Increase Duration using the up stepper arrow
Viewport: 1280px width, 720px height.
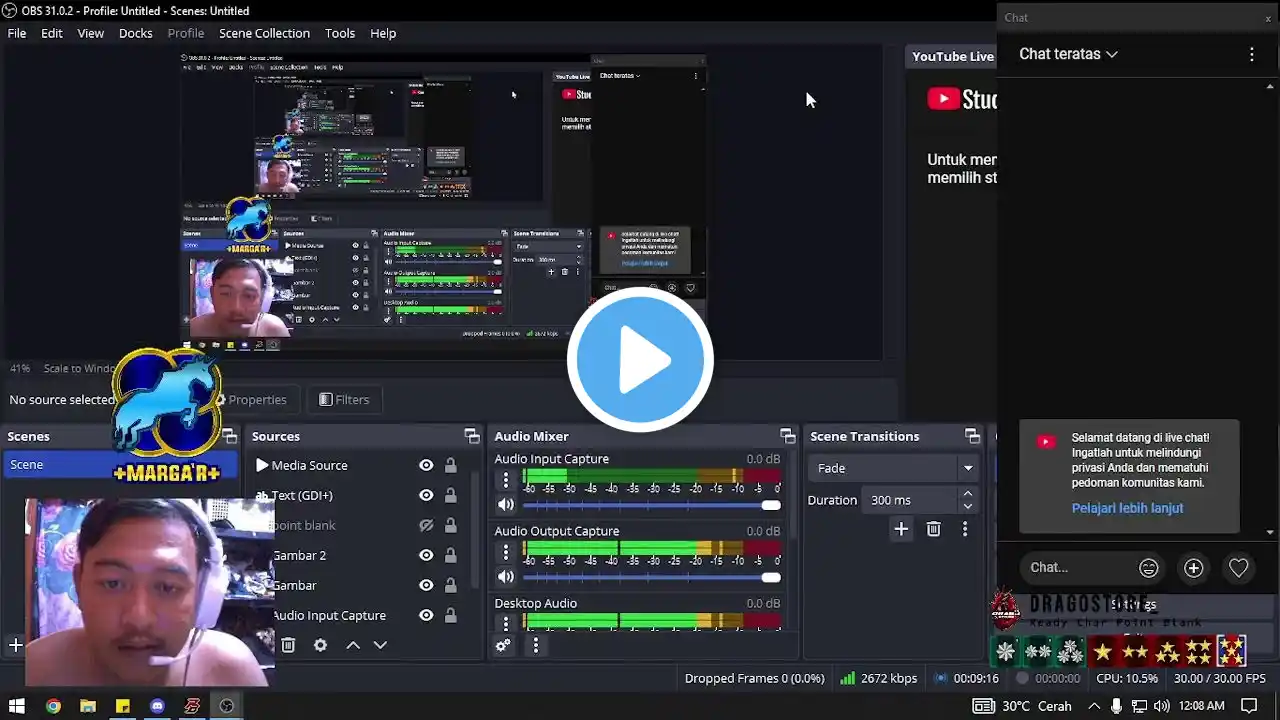pos(967,494)
